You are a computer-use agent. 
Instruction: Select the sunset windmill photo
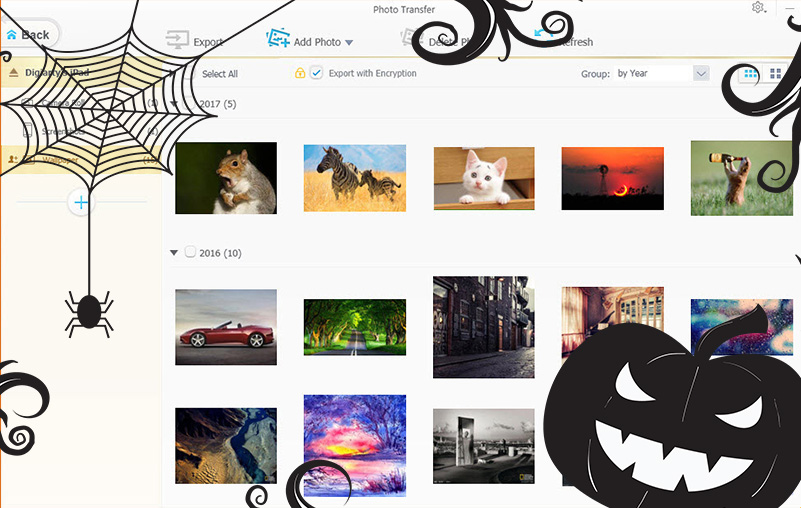612,178
